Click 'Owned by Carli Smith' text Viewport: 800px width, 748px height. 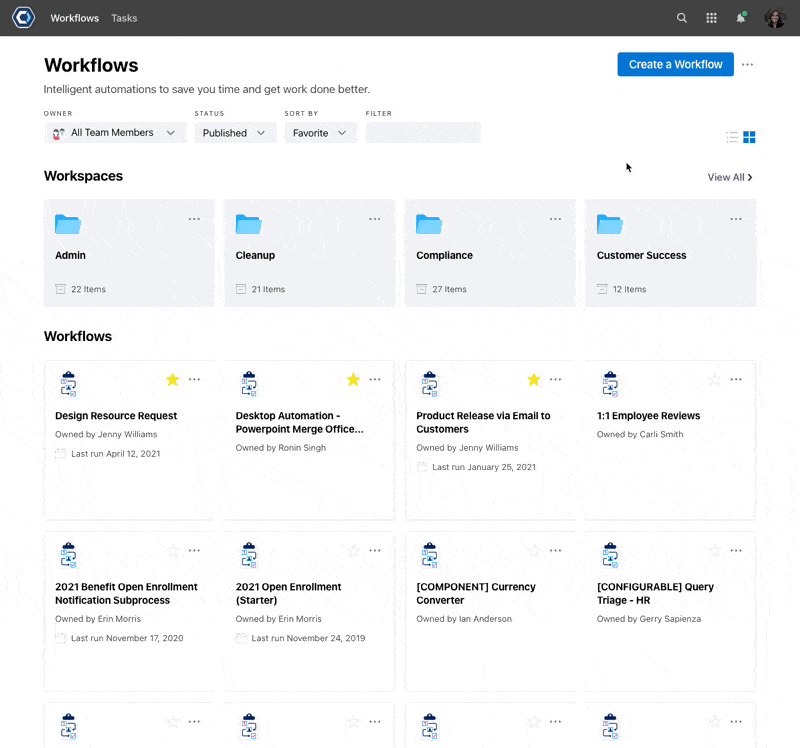tap(640, 434)
